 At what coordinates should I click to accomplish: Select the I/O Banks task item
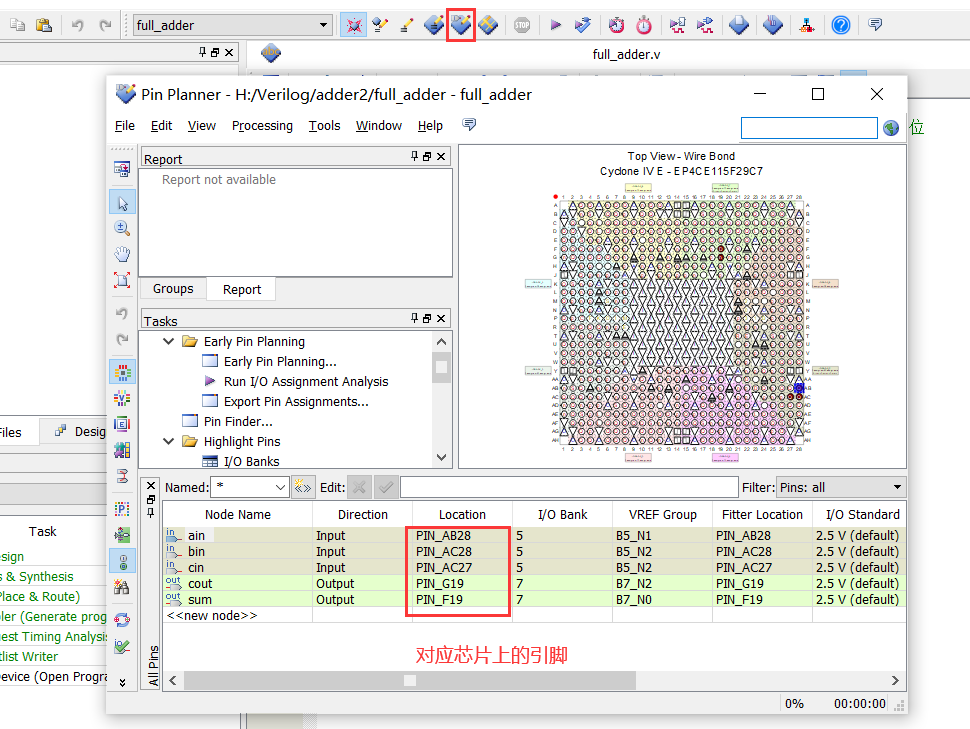point(251,462)
